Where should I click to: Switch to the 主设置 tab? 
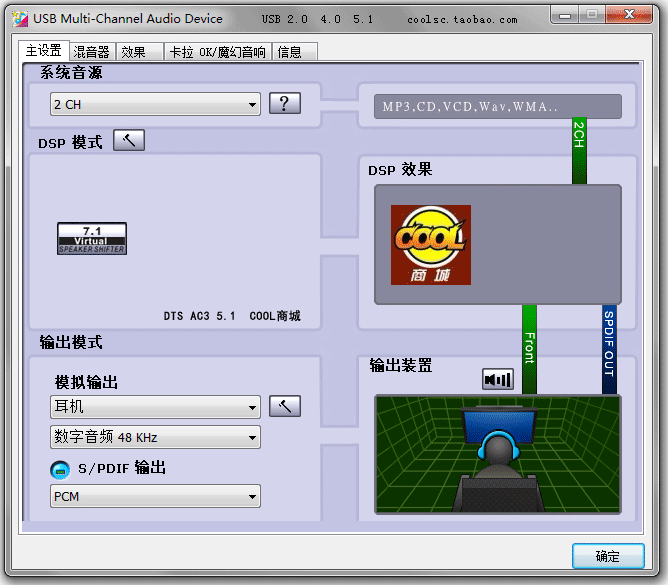click(43, 51)
